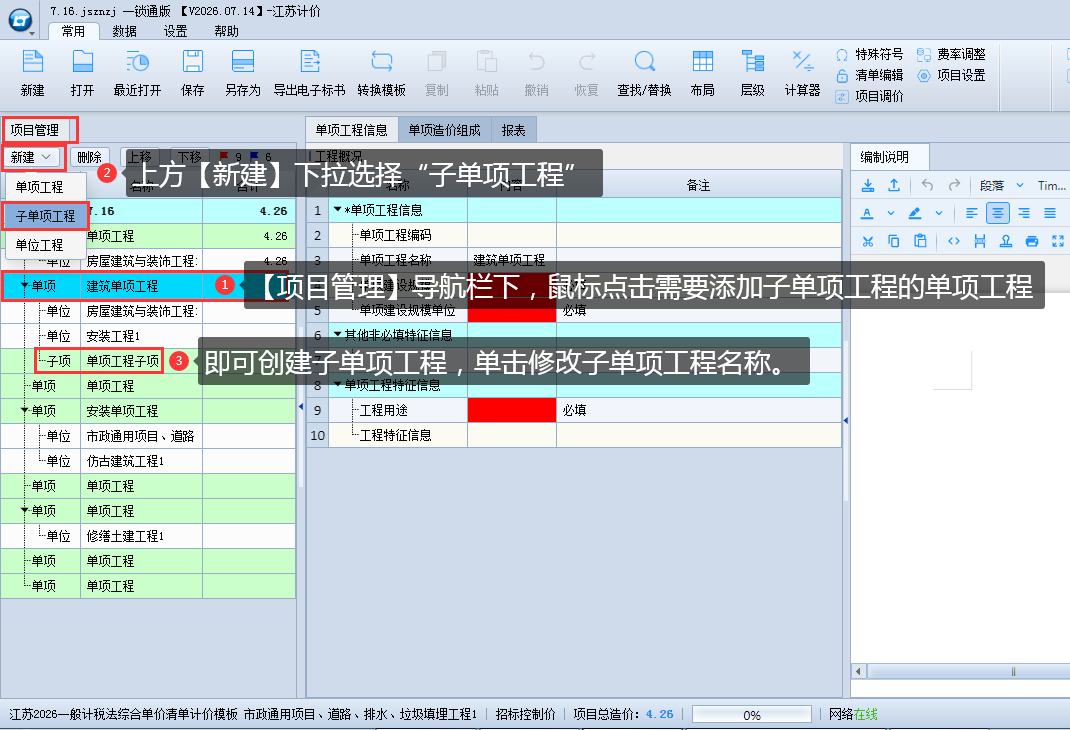Click the 另存为 (Save As) icon
Image resolution: width=1070 pixels, height=730 pixels.
243,62
